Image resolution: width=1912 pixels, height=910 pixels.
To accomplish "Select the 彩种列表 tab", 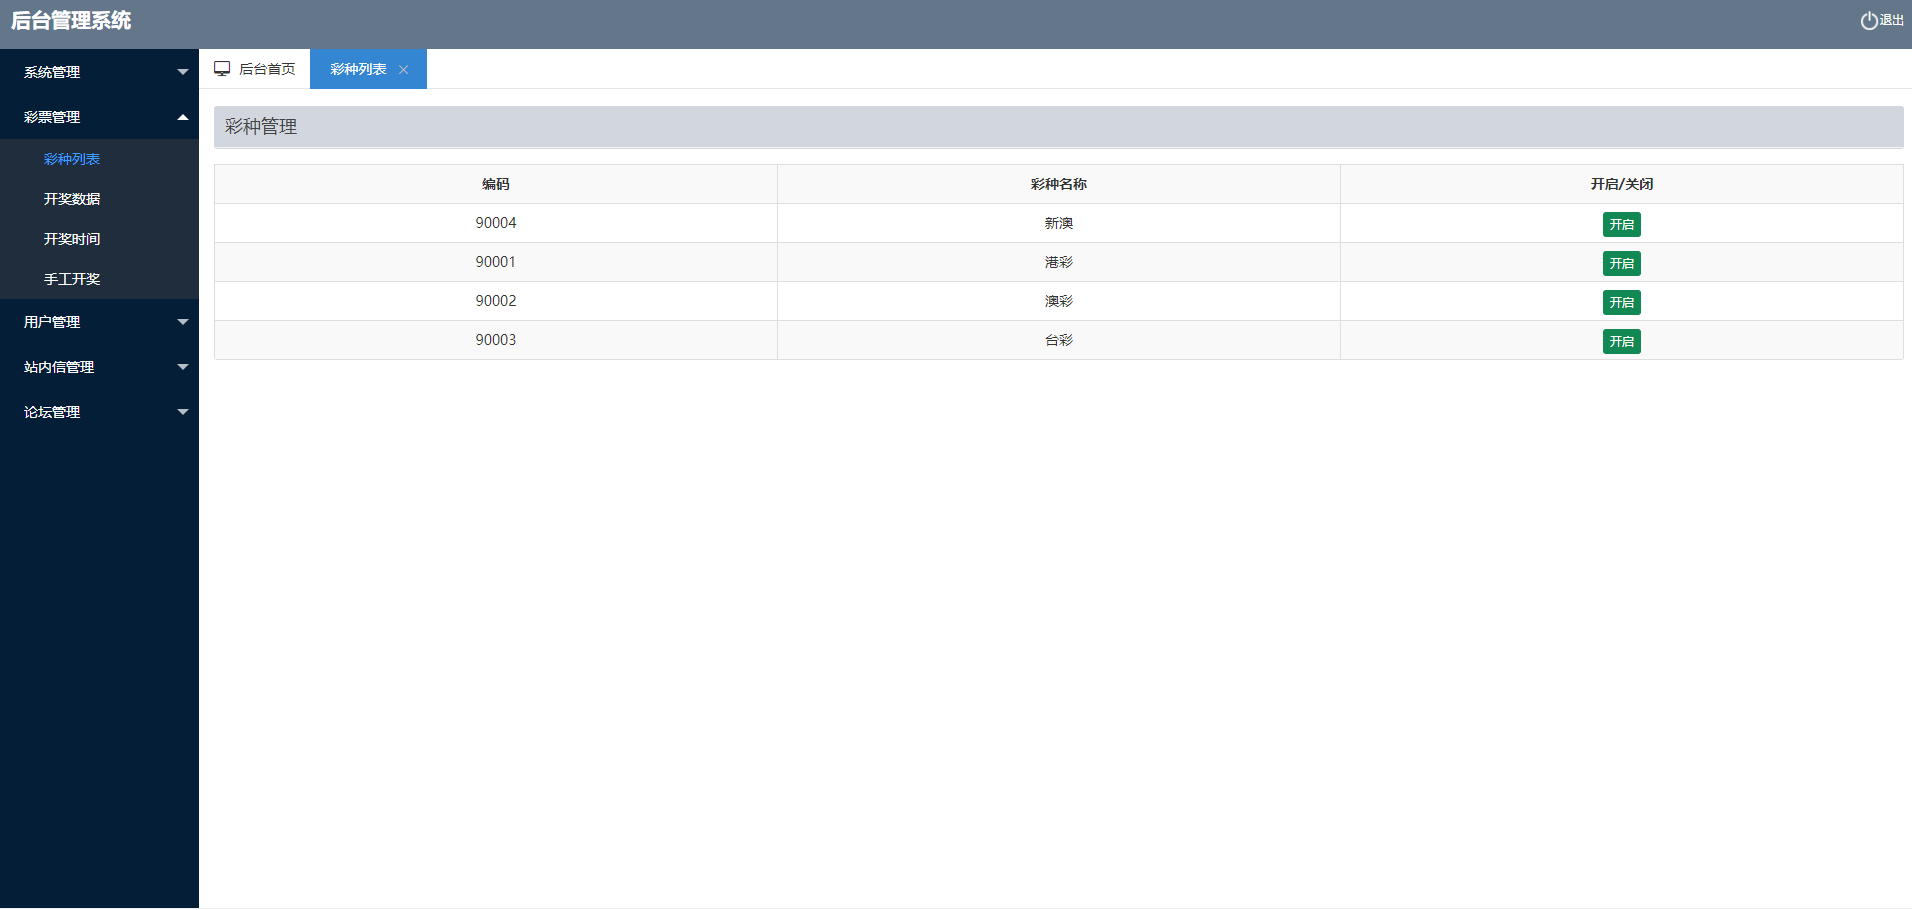I will point(358,69).
